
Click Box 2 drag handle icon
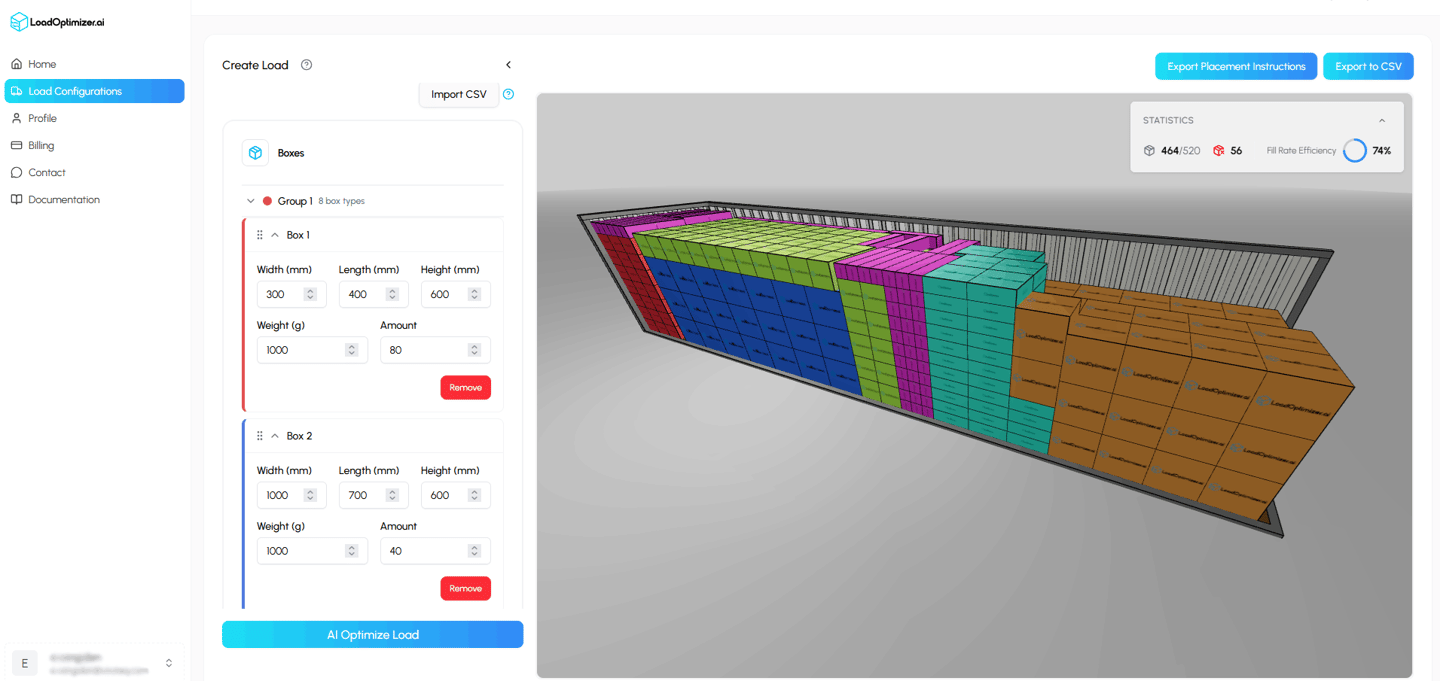(x=260, y=436)
